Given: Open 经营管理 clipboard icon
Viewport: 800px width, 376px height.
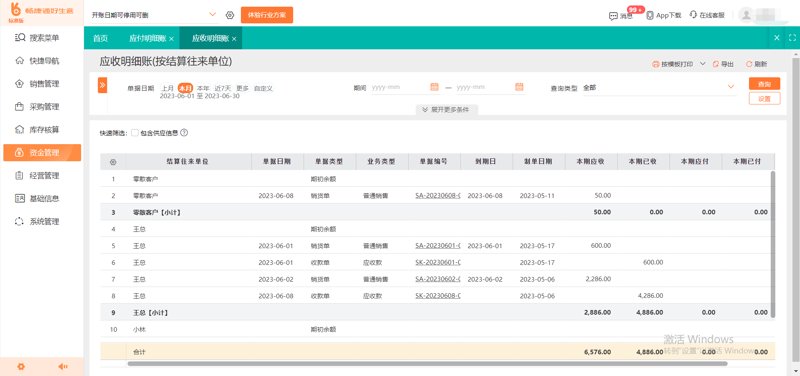Looking at the screenshot, I should (x=20, y=176).
